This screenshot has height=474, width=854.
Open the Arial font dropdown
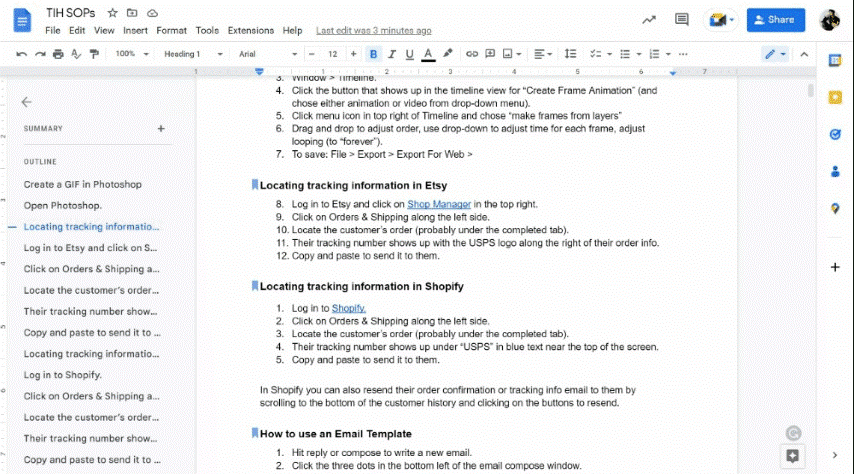coord(264,54)
